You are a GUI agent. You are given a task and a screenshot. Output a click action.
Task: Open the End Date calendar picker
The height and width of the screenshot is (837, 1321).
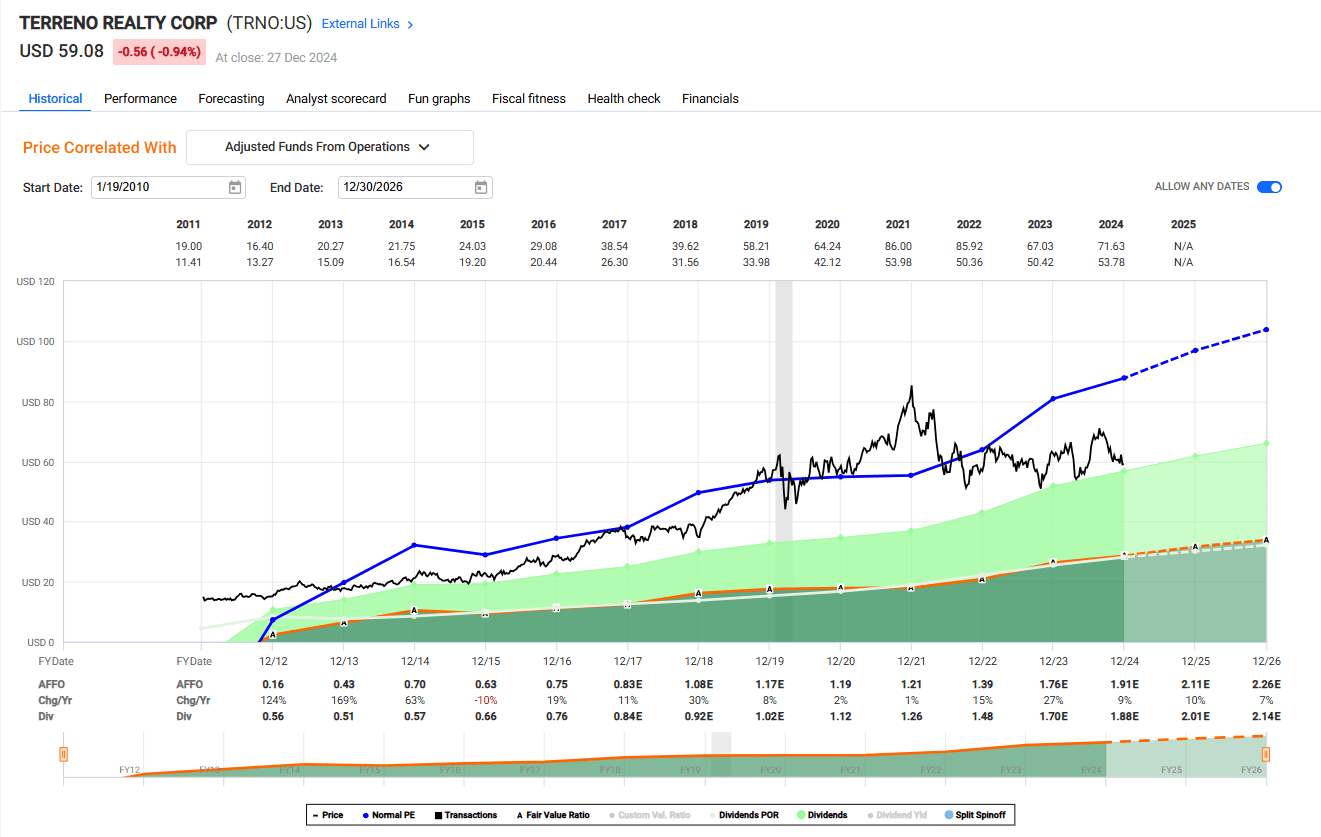click(480, 187)
